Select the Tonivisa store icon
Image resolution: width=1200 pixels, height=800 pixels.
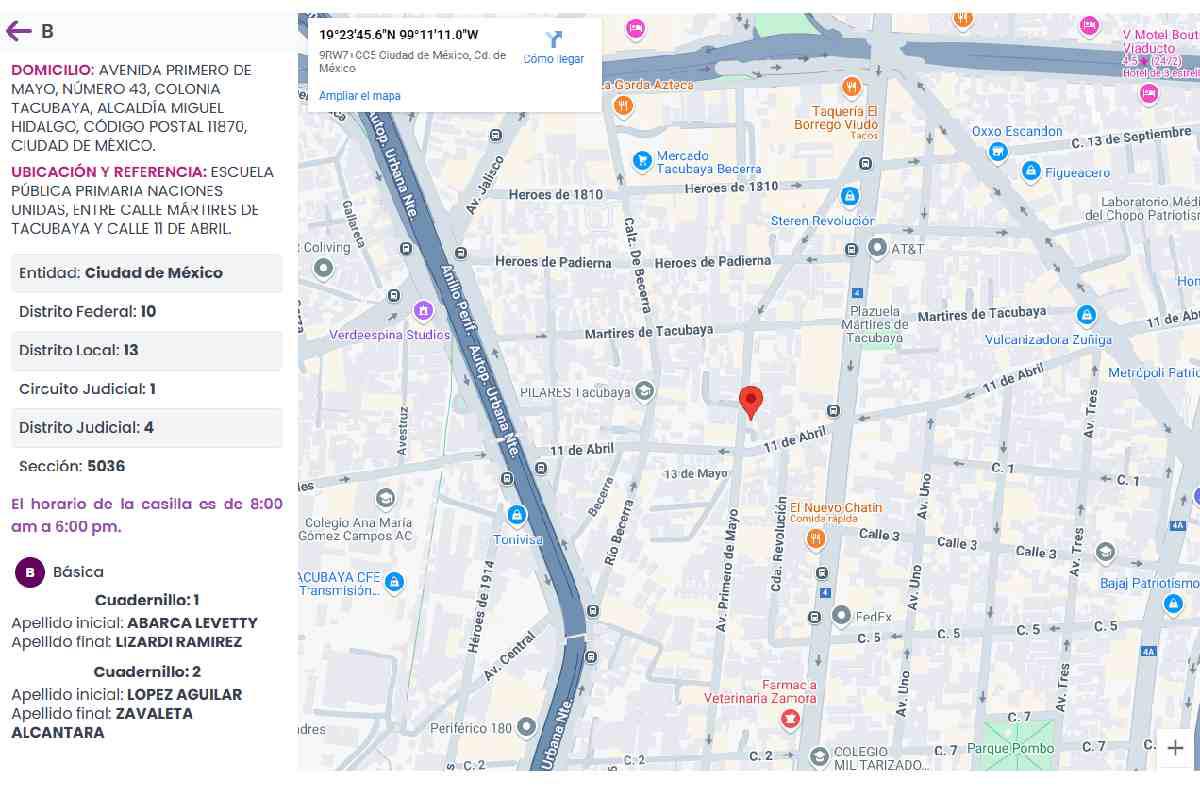point(517,516)
